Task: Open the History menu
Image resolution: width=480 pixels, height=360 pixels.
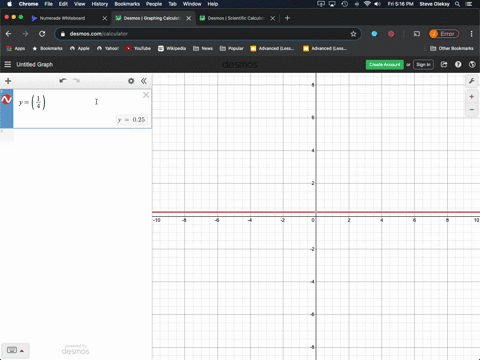Action: coord(100,4)
